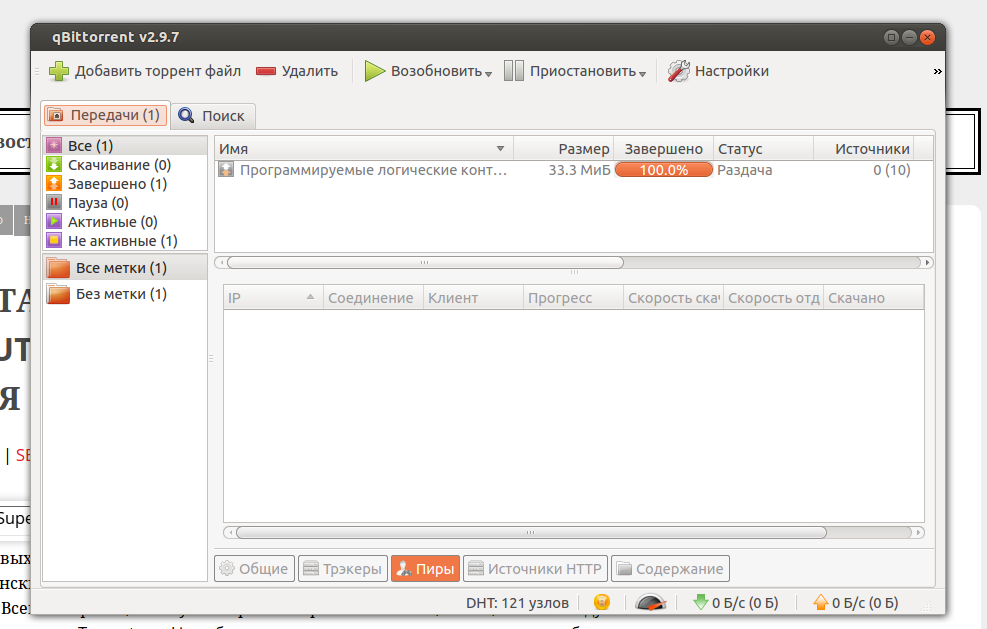The height and width of the screenshot is (629, 987).
Task: Click the green Возобновить play icon
Action: click(375, 71)
